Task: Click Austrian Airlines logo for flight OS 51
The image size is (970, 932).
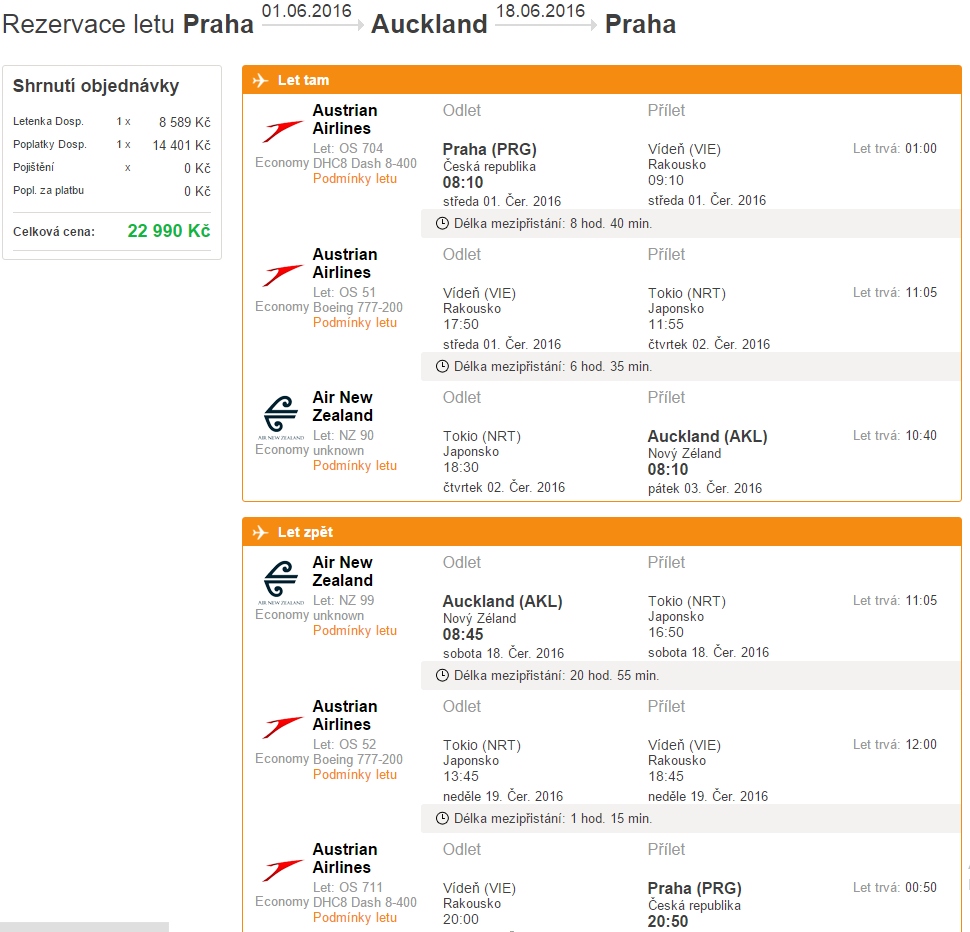Action: click(x=281, y=275)
